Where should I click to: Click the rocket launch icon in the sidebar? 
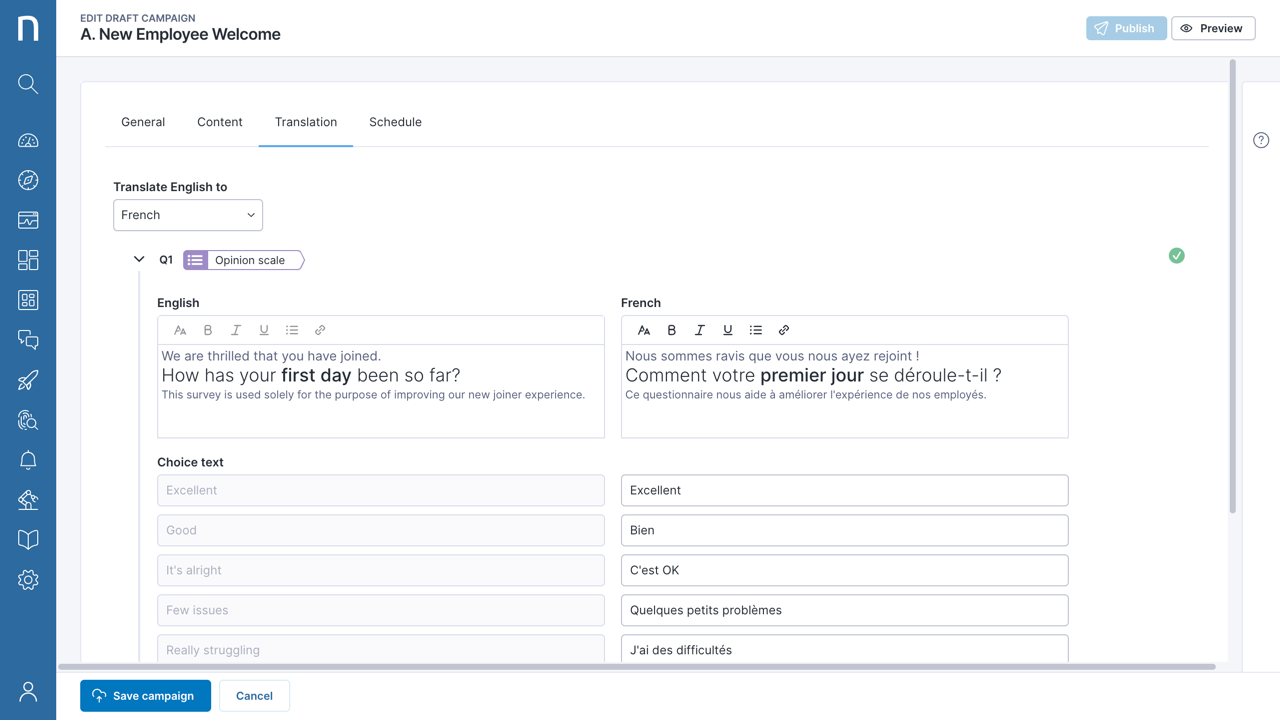point(27,380)
